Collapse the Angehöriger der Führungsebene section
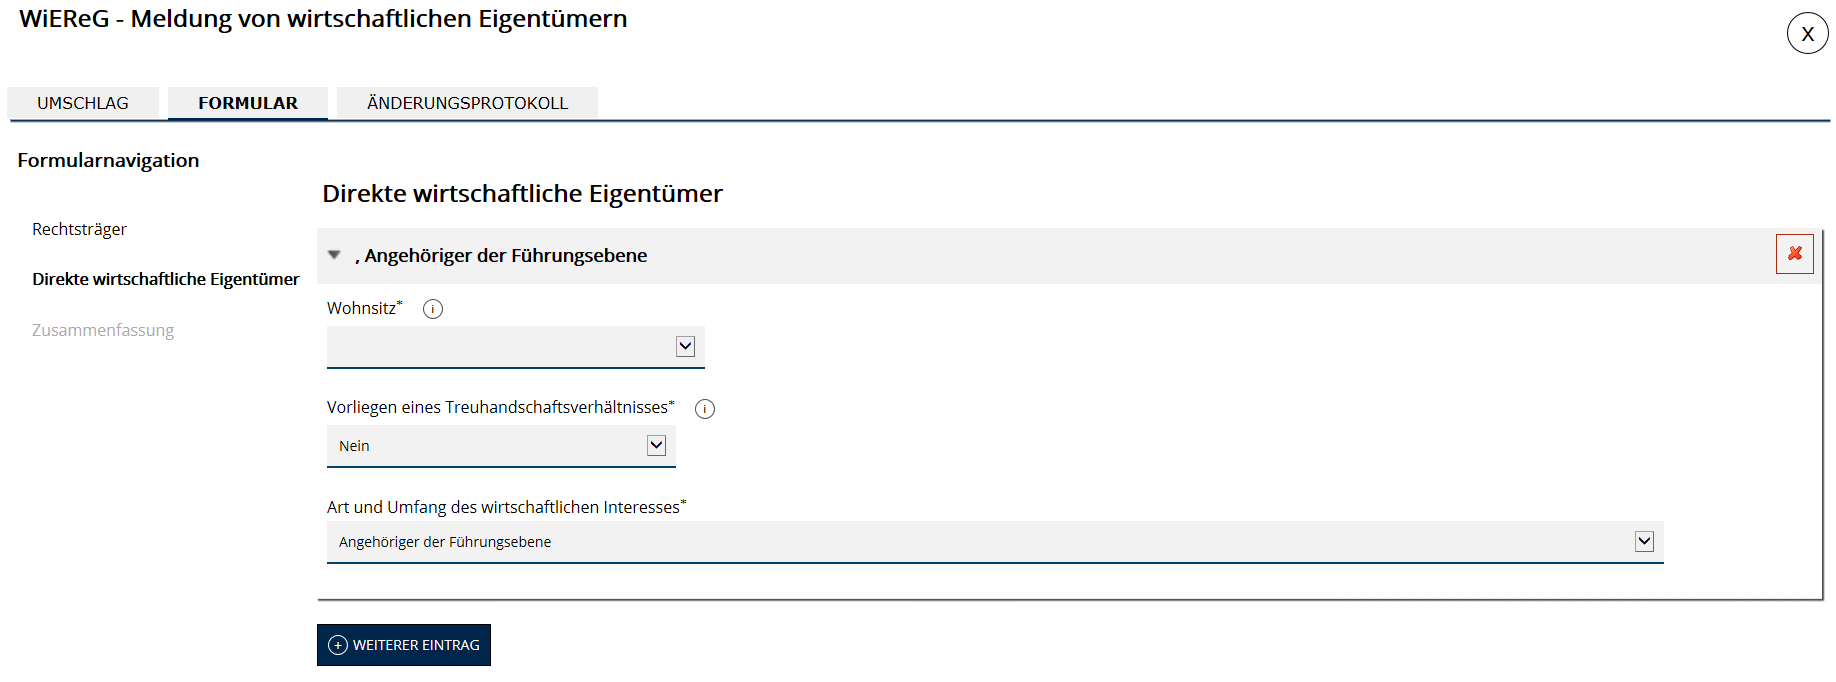Image resolution: width=1836 pixels, height=682 pixels. tap(335, 255)
